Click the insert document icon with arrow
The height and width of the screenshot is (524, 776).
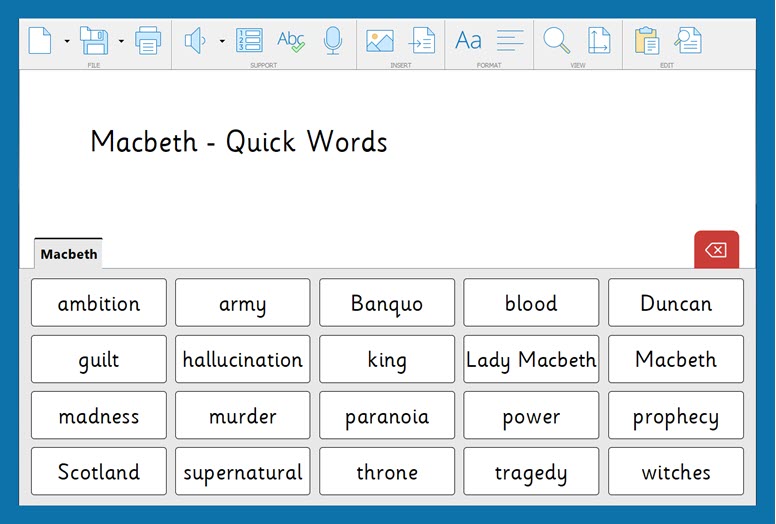423,40
